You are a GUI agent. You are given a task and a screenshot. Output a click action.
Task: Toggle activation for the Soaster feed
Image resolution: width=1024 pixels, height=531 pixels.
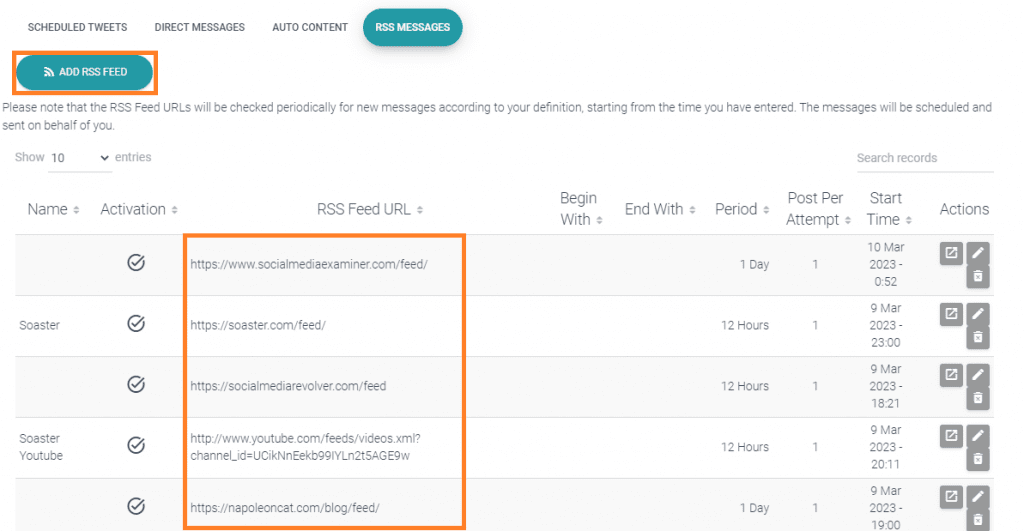click(136, 323)
